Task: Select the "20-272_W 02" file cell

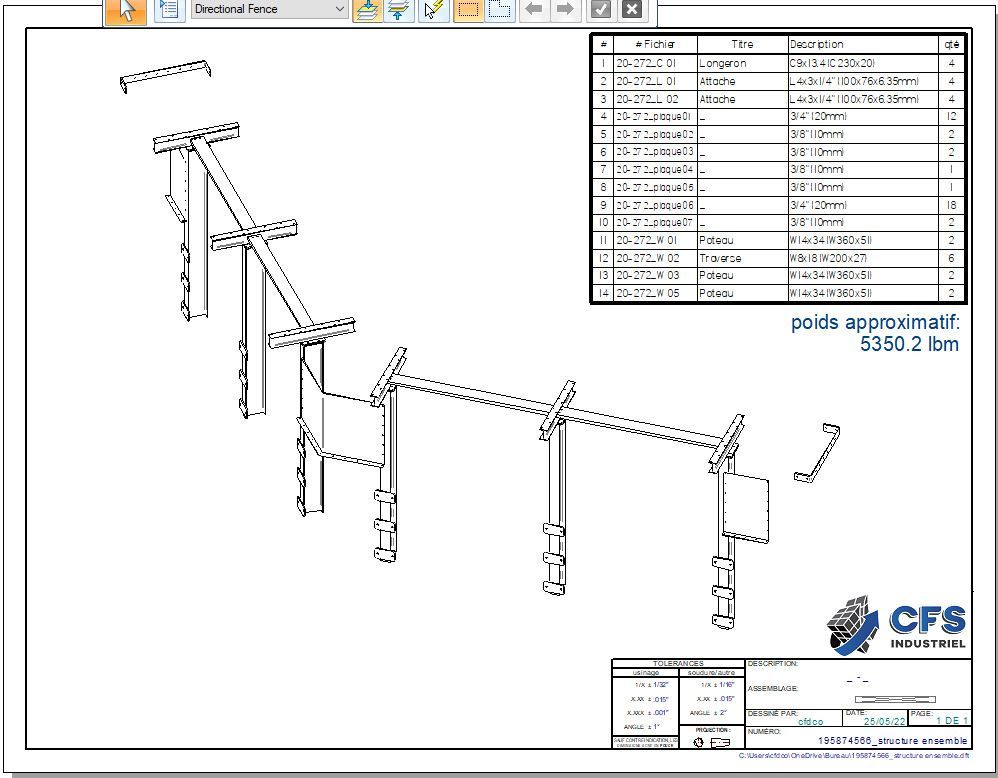Action: point(655,258)
